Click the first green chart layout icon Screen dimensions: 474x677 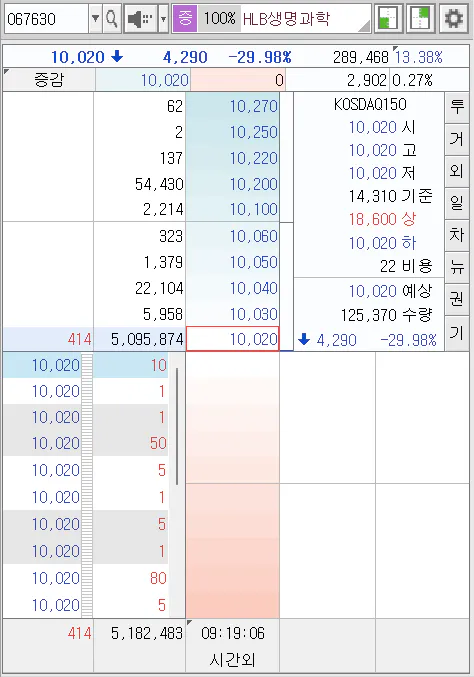pos(389,19)
